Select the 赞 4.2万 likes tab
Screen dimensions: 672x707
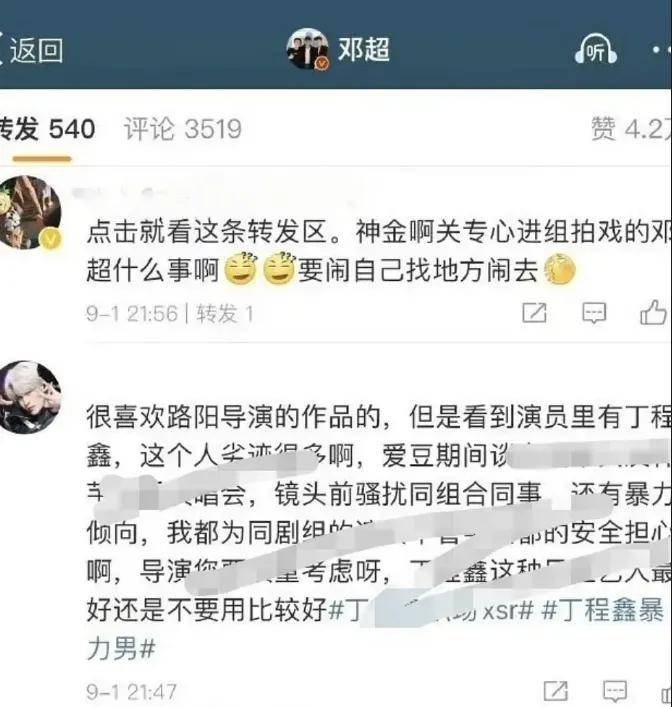click(x=631, y=129)
